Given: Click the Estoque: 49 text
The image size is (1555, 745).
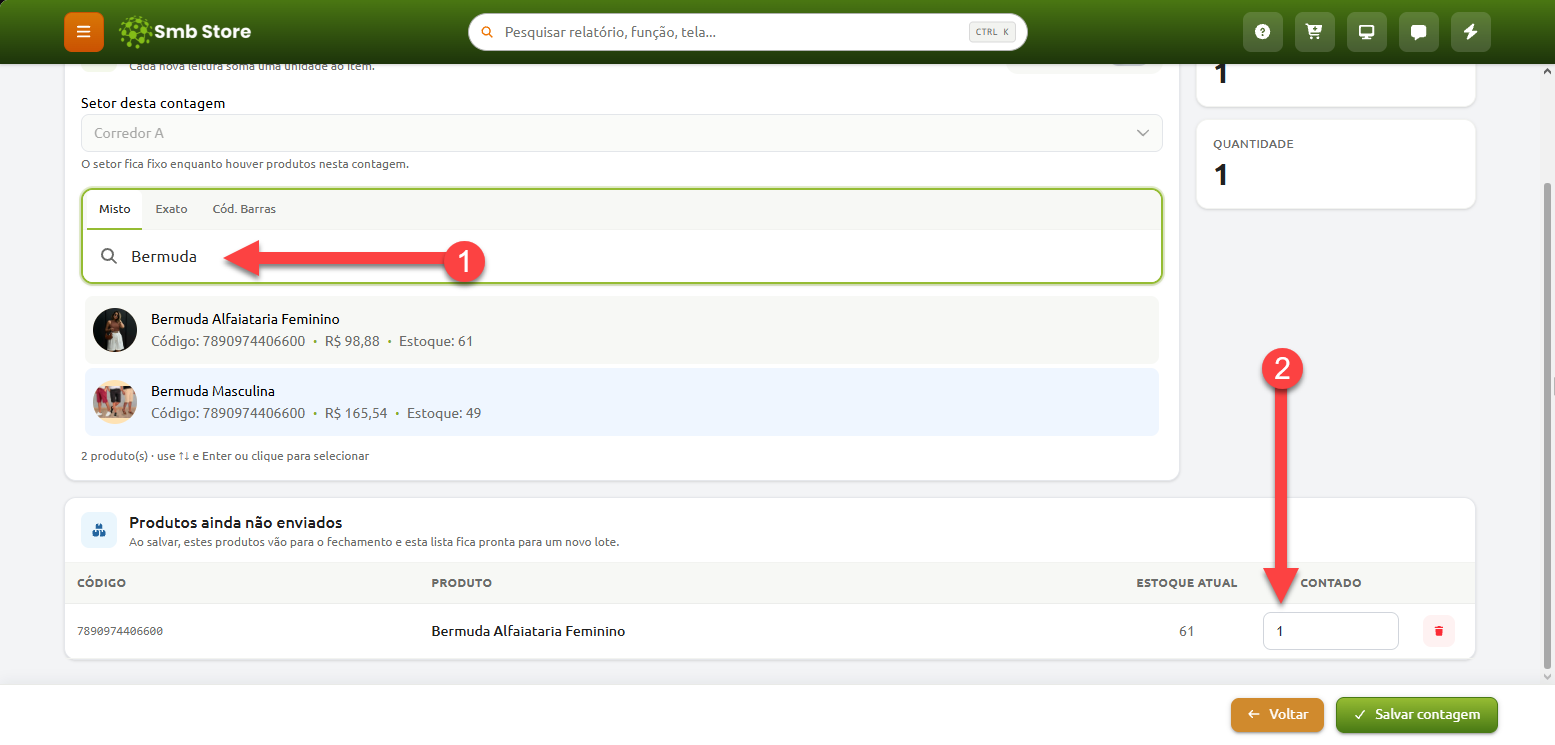Looking at the screenshot, I should [x=442, y=413].
